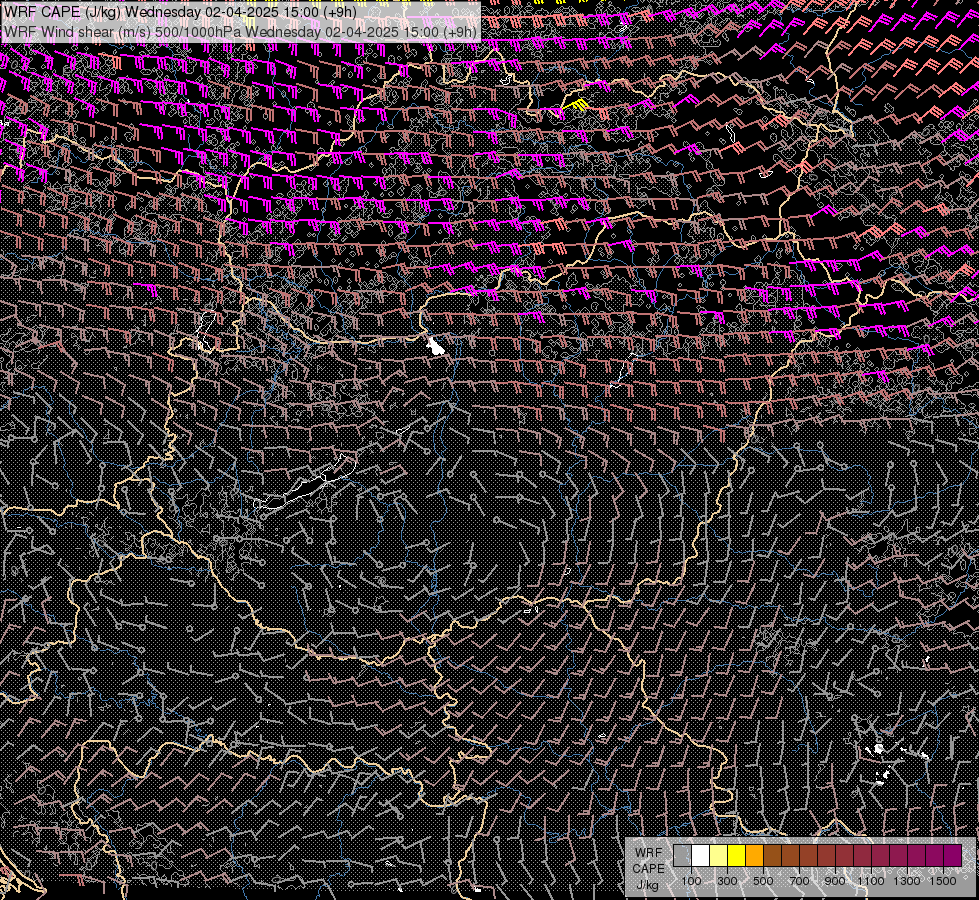Click the legend value 1100
Screen dimensions: 979x900
point(870,881)
